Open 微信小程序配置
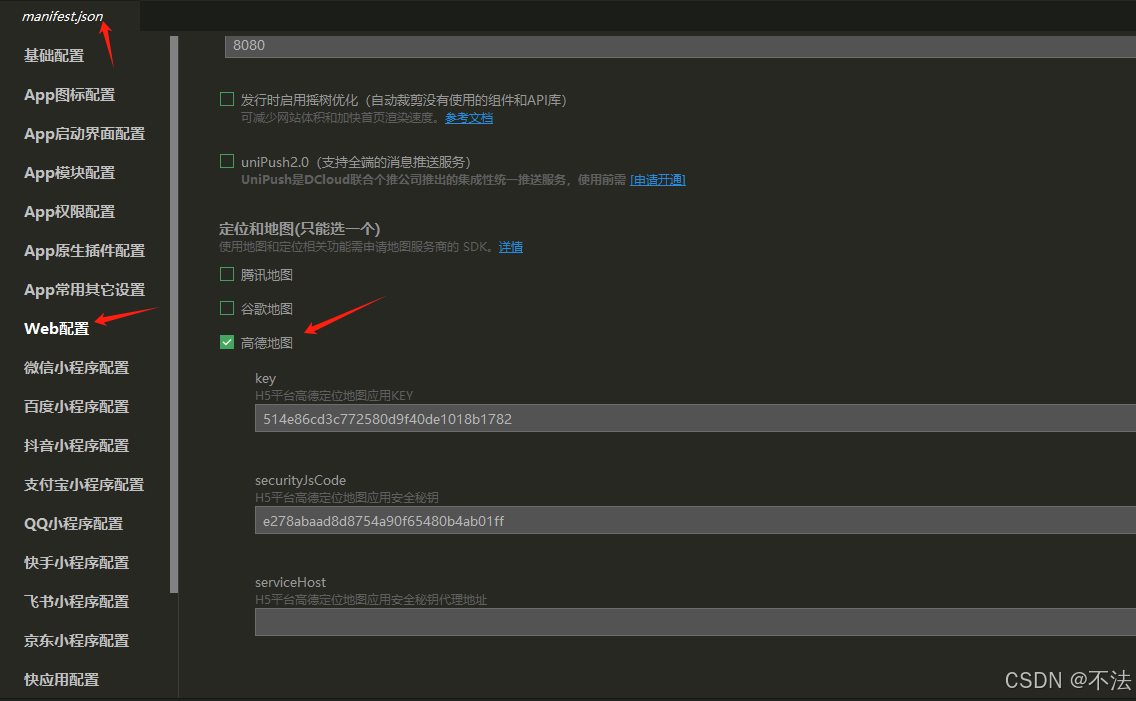 pyautogui.click(x=76, y=368)
